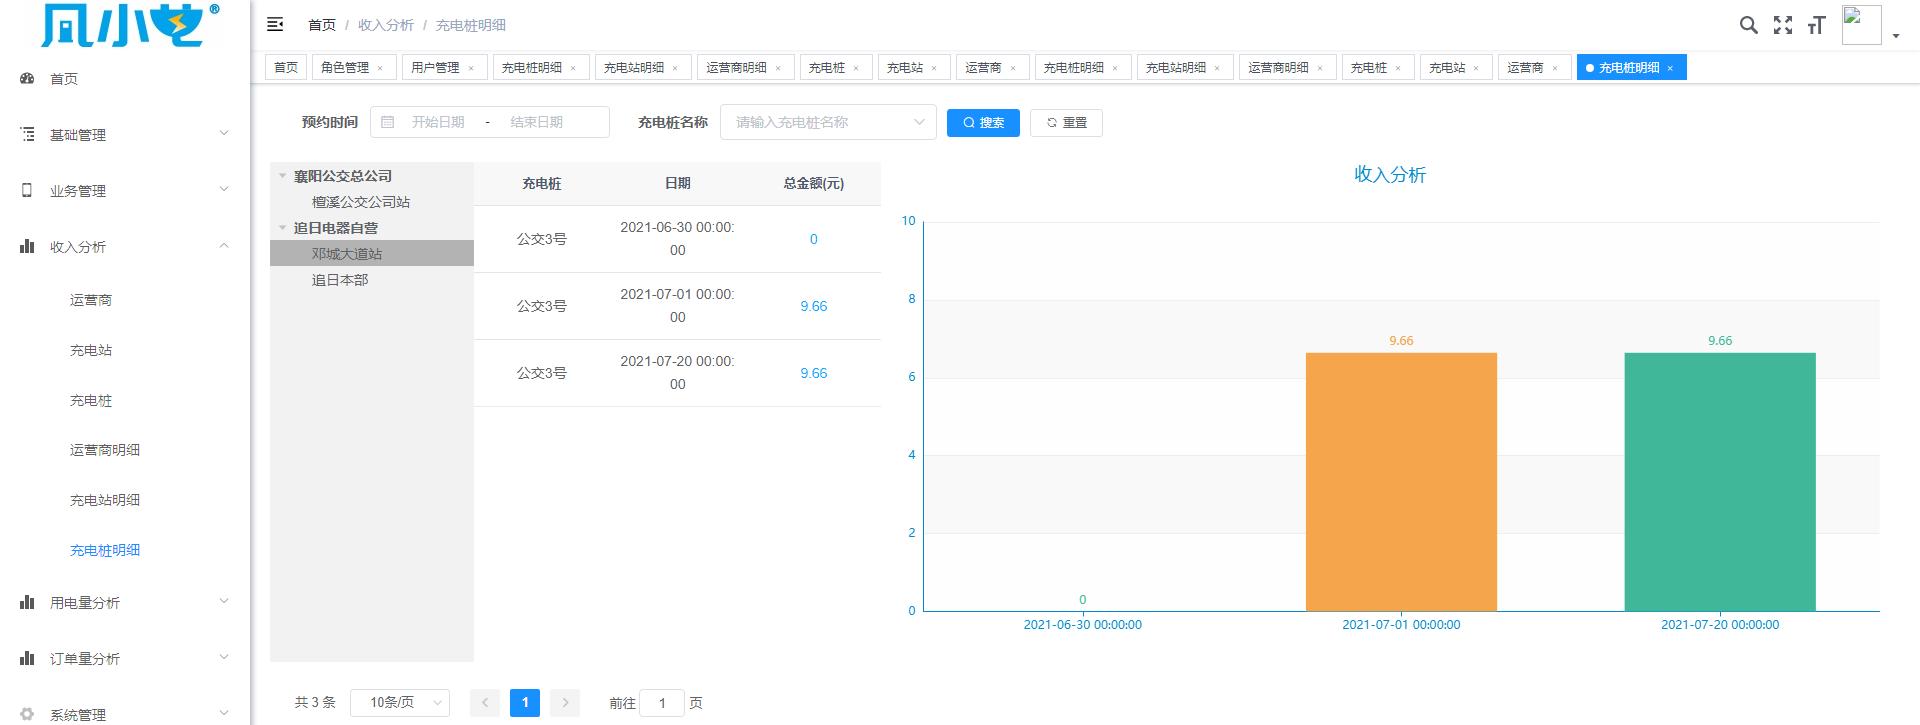This screenshot has width=1920, height=725.
Task: Click the blue 搜索 button
Action: click(982, 123)
